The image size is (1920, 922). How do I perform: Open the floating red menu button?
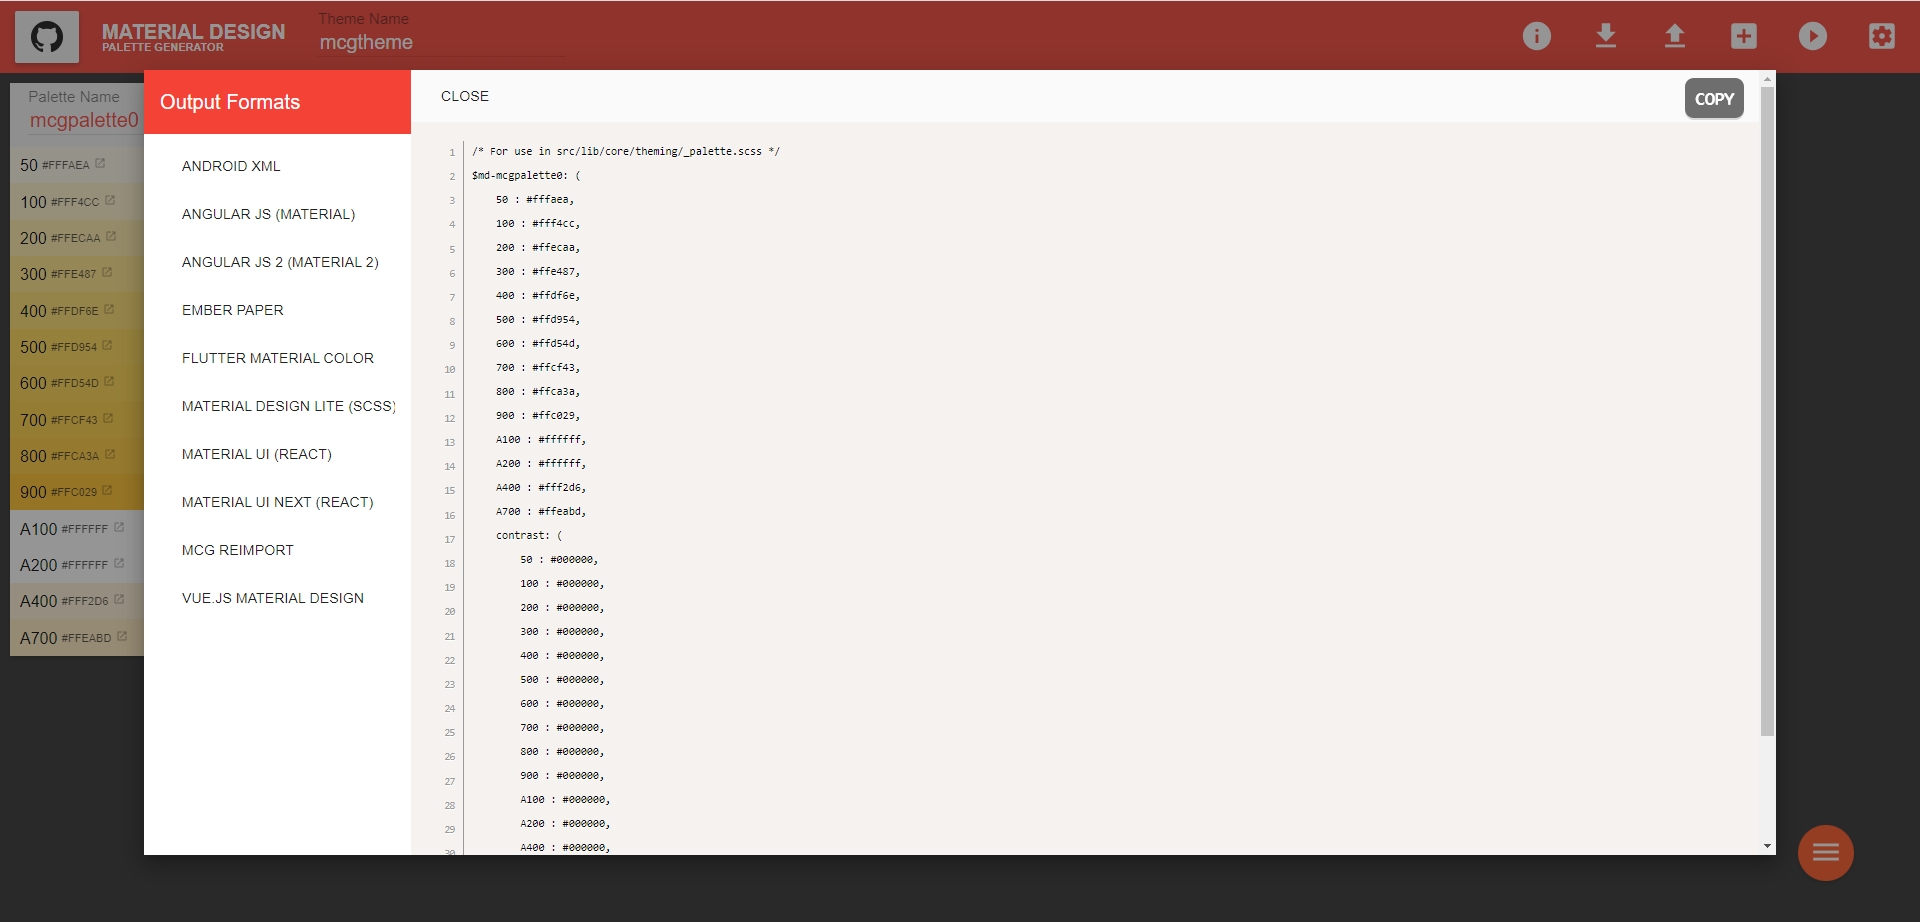pos(1825,852)
